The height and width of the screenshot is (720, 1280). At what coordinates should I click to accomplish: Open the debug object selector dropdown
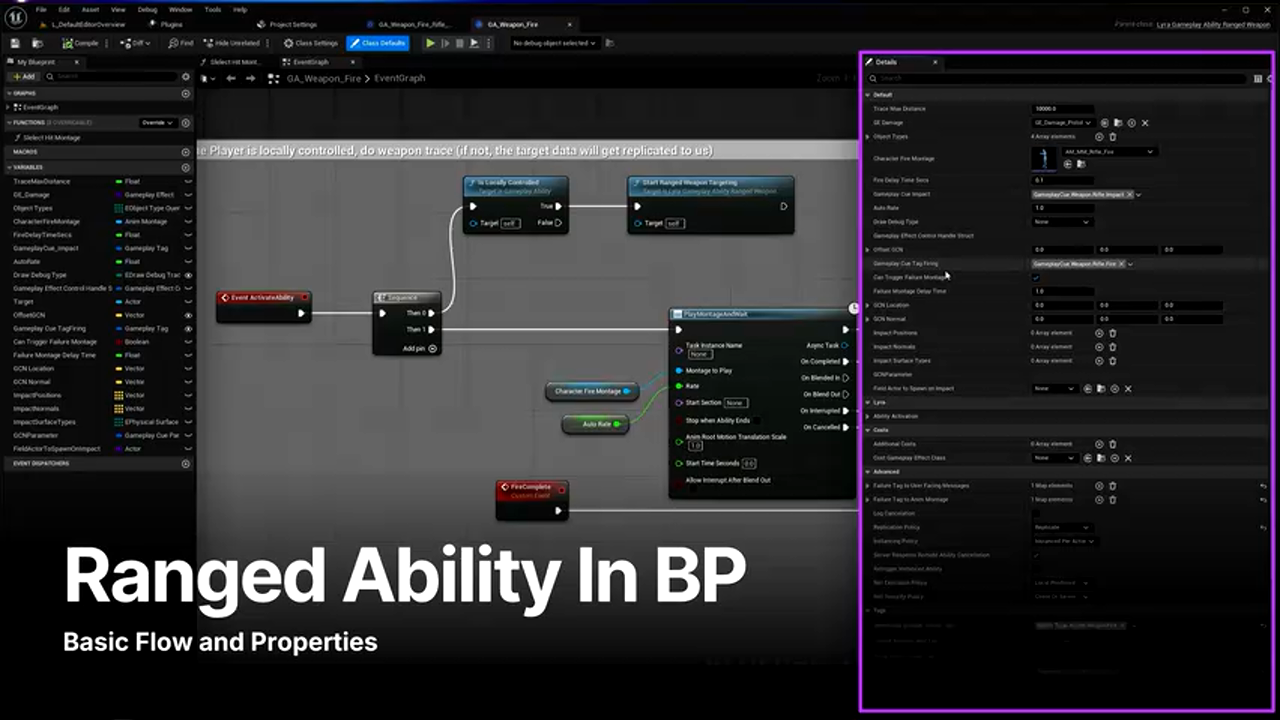(554, 43)
